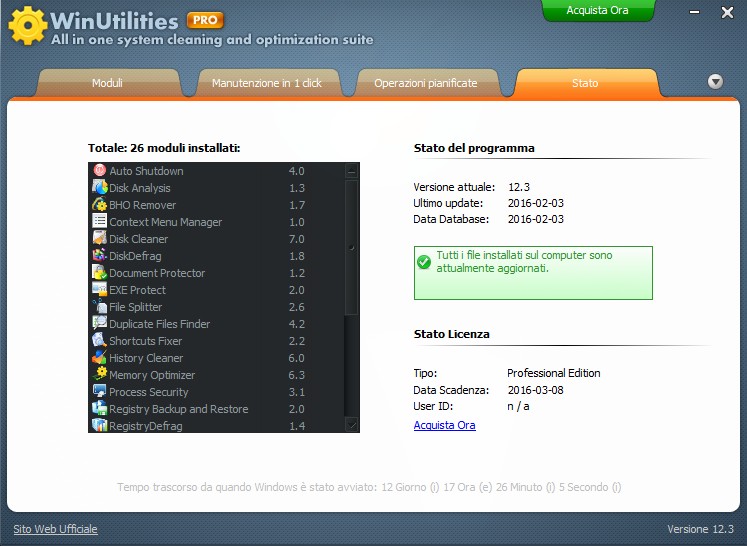This screenshot has width=747, height=546.
Task: Click the Versione 12.3 footer text
Action: pos(700,529)
